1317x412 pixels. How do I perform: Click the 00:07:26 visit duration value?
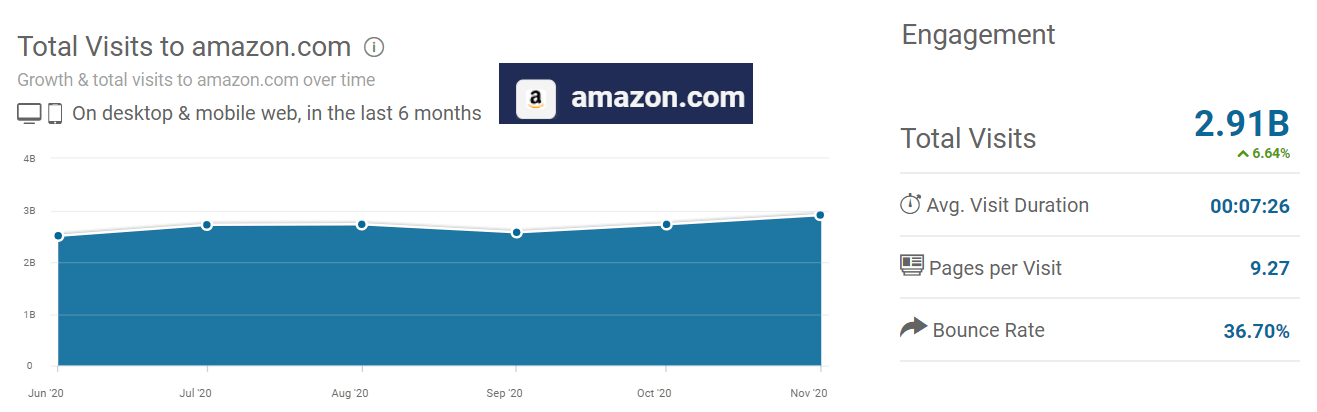pyautogui.click(x=1250, y=207)
